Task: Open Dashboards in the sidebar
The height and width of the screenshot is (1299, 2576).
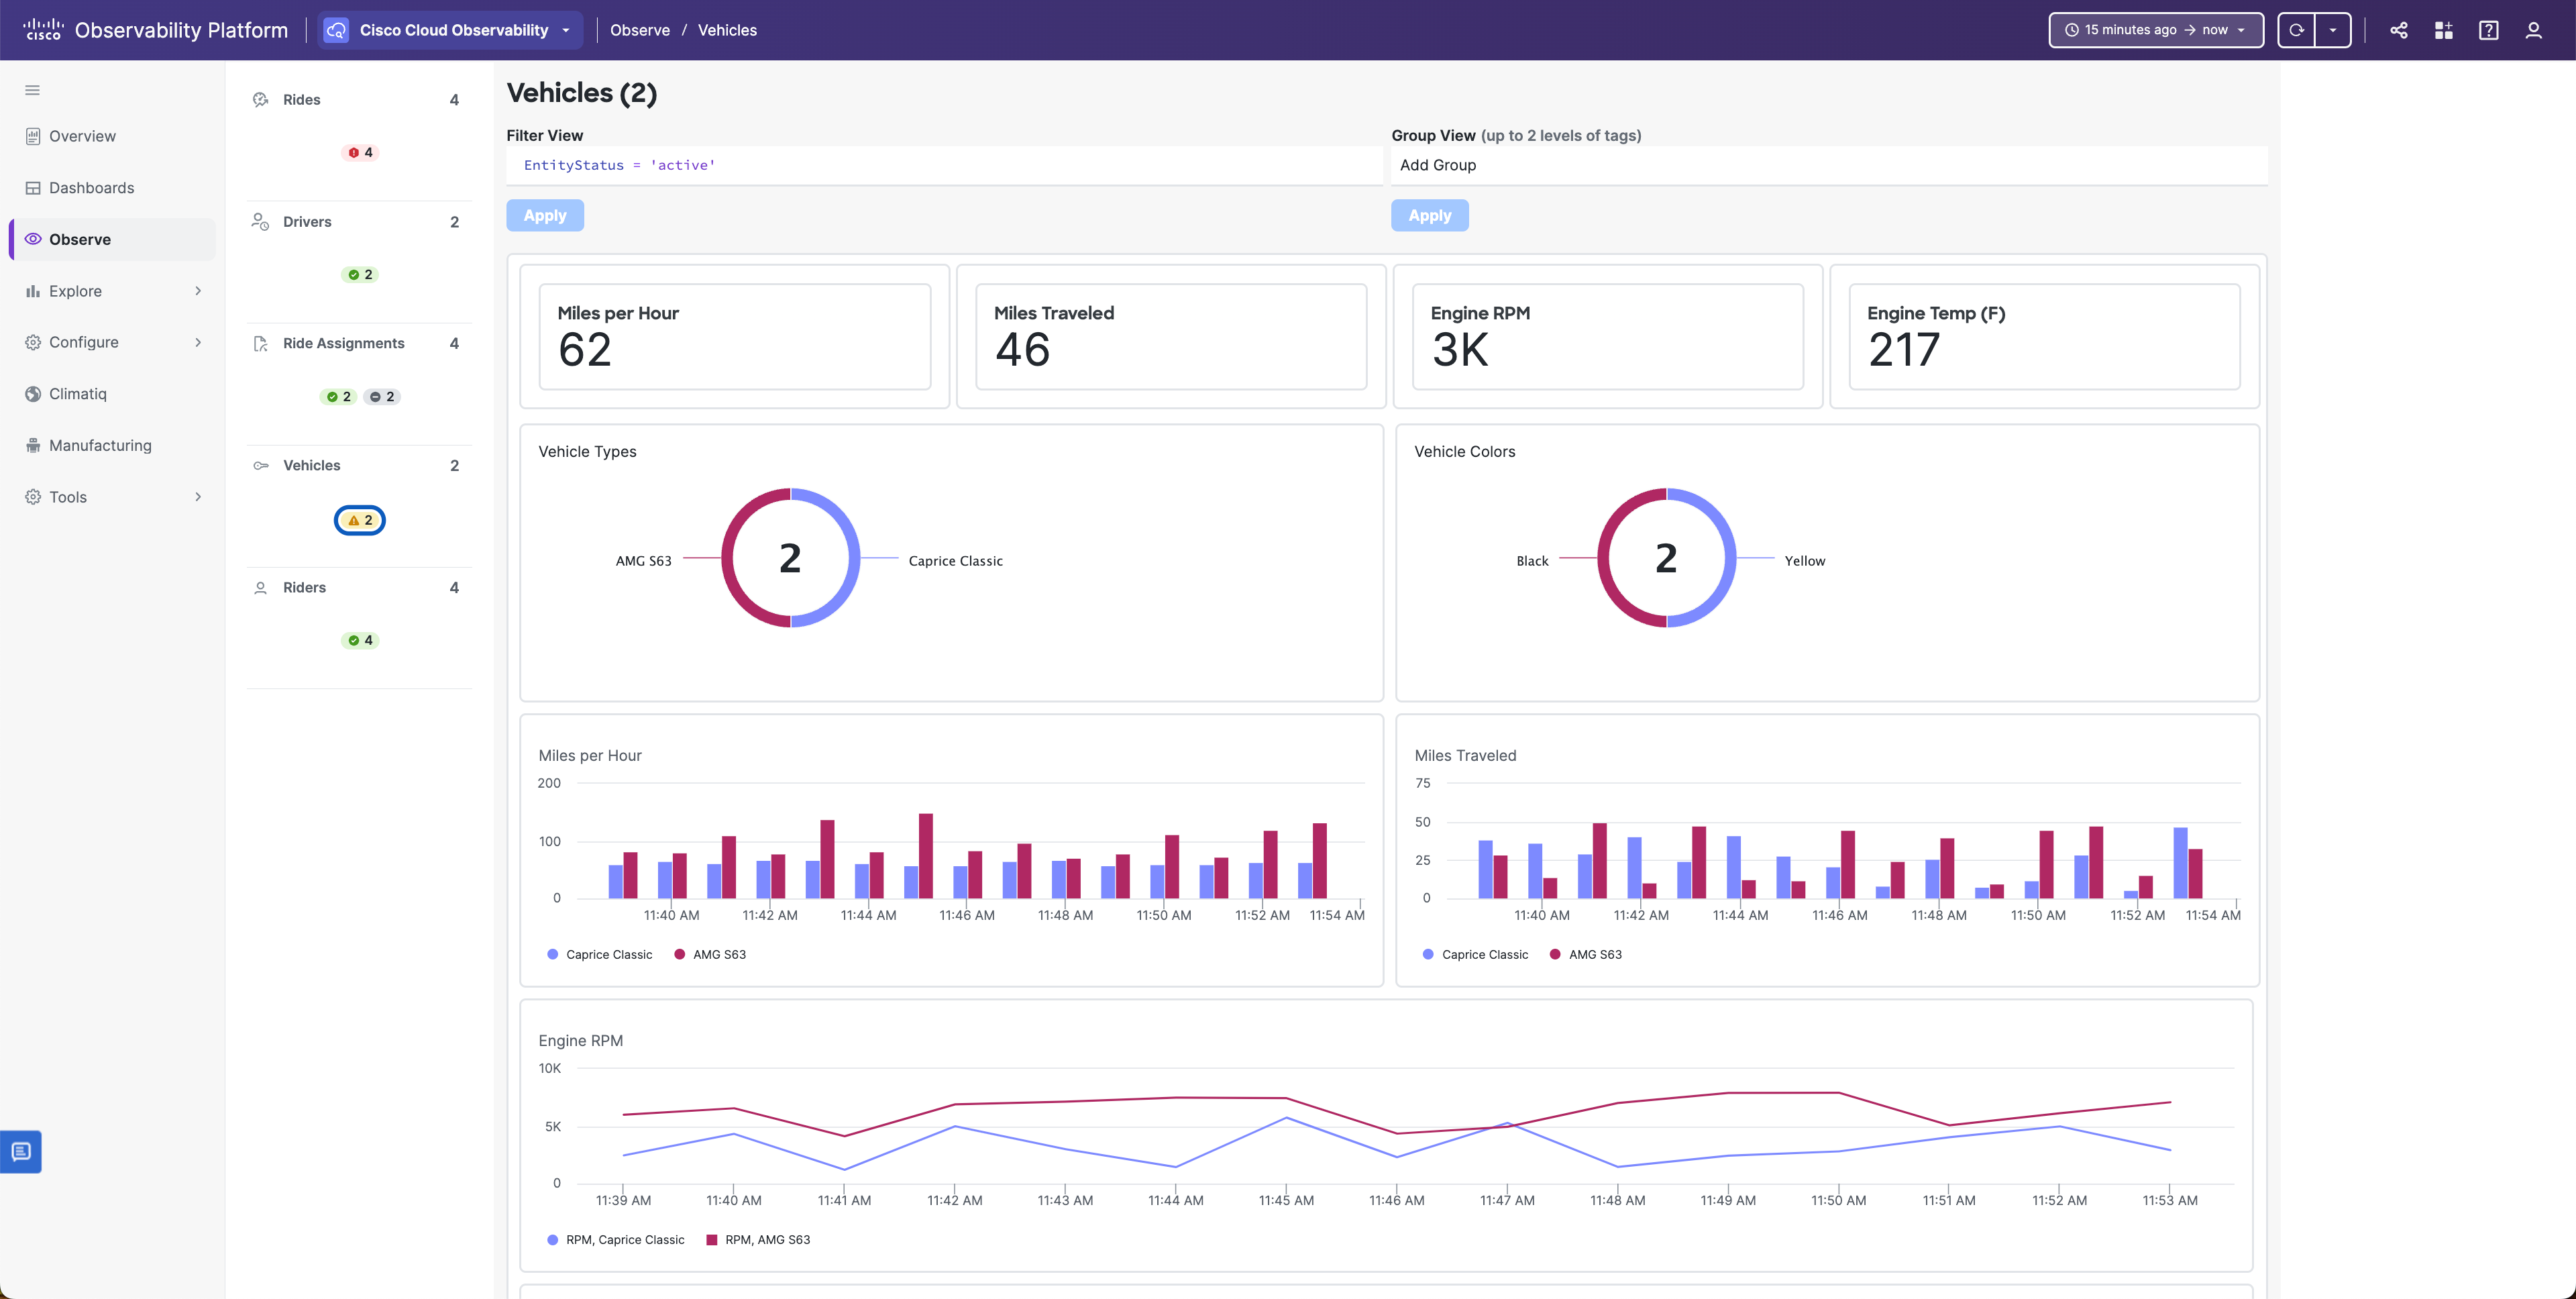Action: pos(91,188)
